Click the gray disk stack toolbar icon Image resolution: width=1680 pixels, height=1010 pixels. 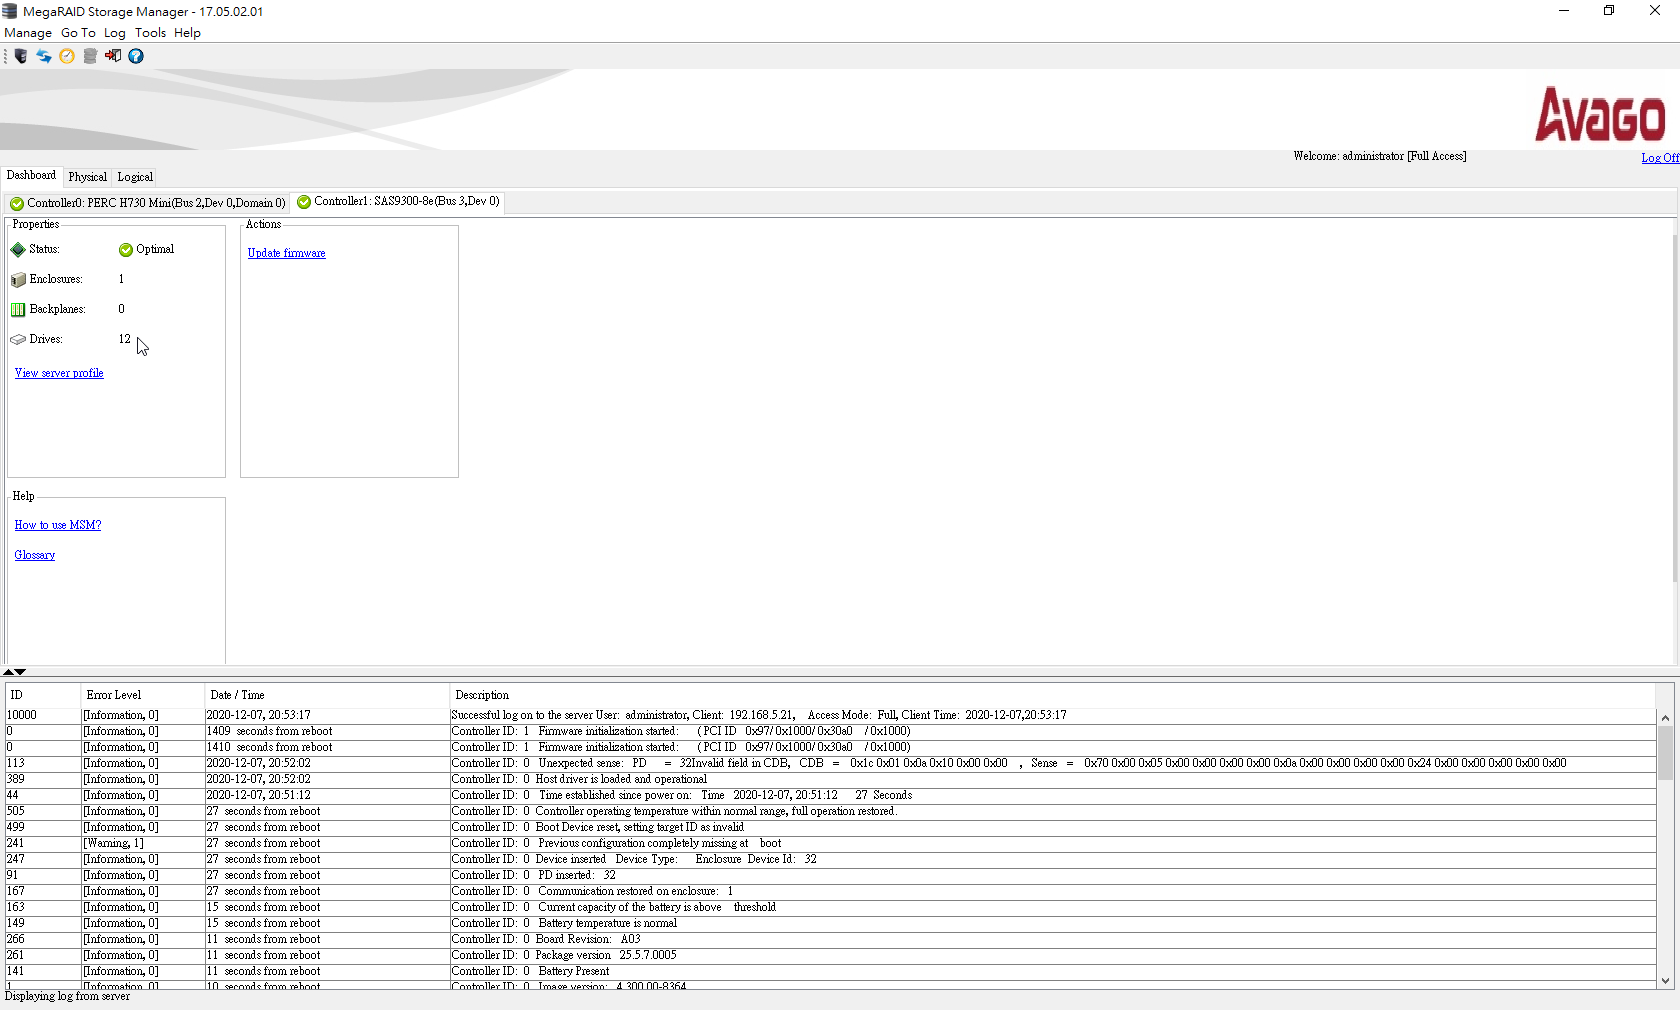point(90,56)
